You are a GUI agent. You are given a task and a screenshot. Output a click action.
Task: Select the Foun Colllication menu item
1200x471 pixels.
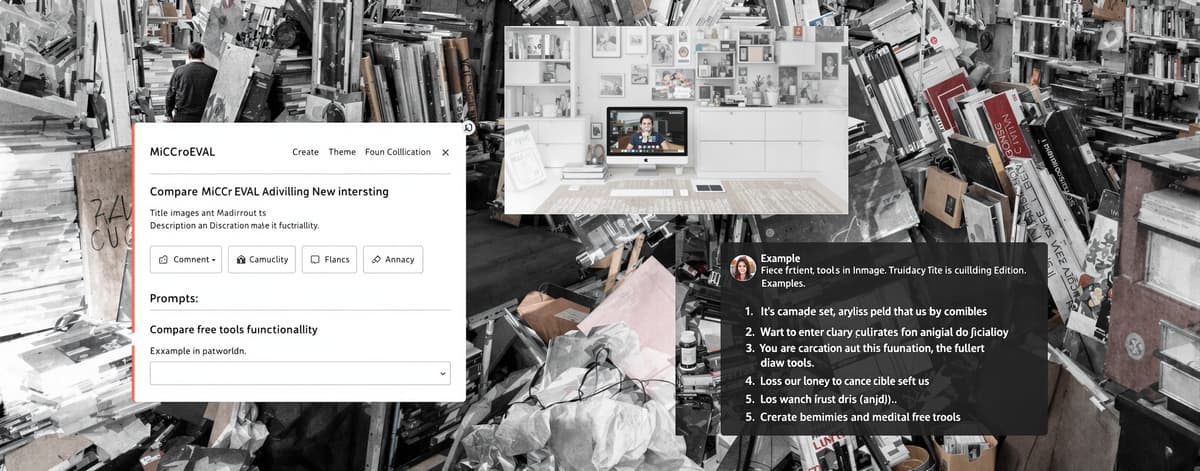[398, 152]
